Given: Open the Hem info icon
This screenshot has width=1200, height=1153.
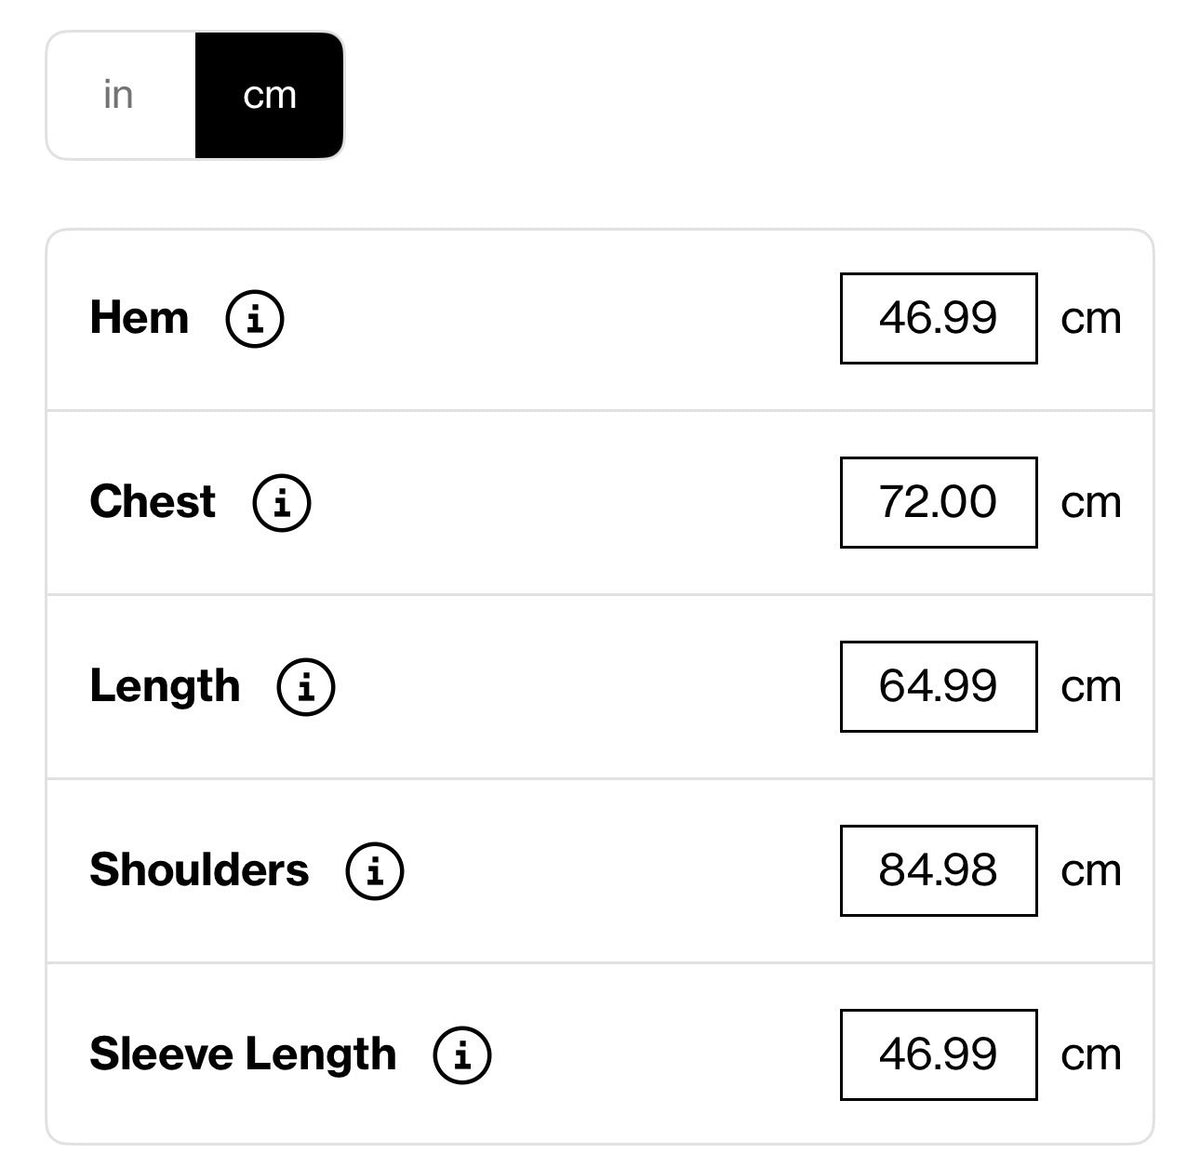Looking at the screenshot, I should click(x=255, y=318).
